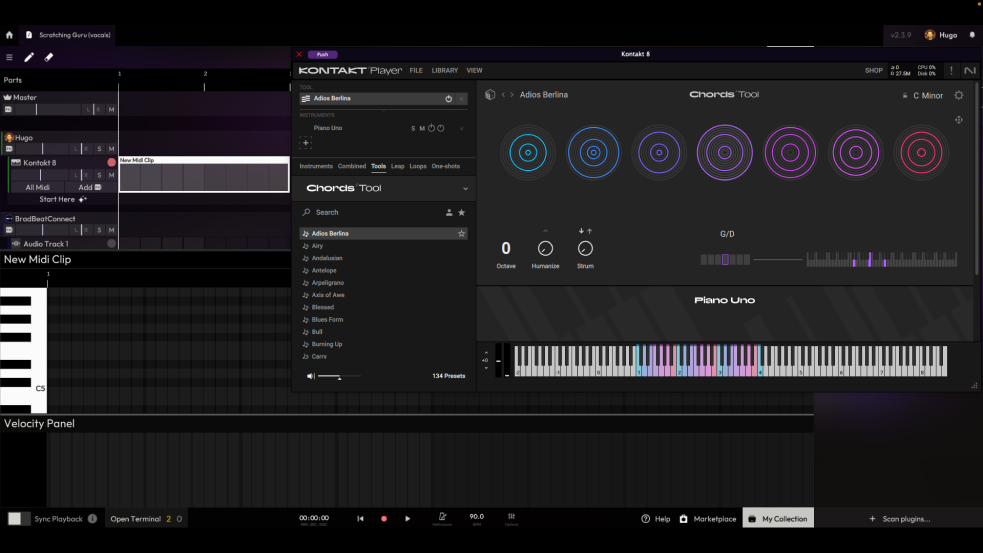
Task: Open the Kontakt FILE menu
Action: pyautogui.click(x=416, y=70)
